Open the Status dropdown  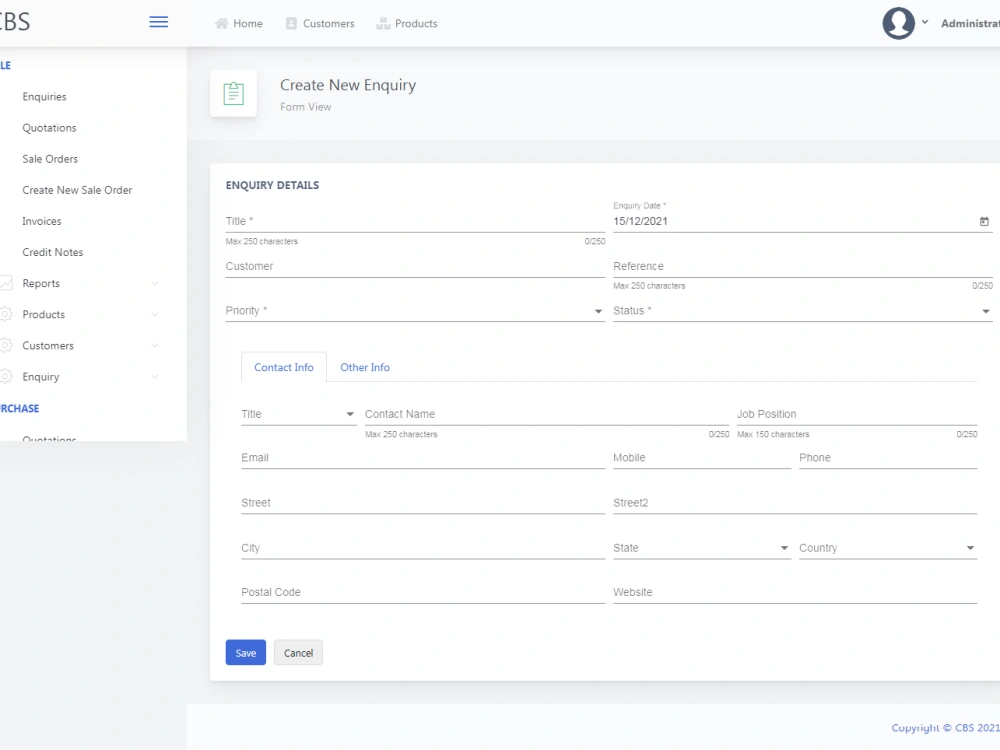[803, 311]
